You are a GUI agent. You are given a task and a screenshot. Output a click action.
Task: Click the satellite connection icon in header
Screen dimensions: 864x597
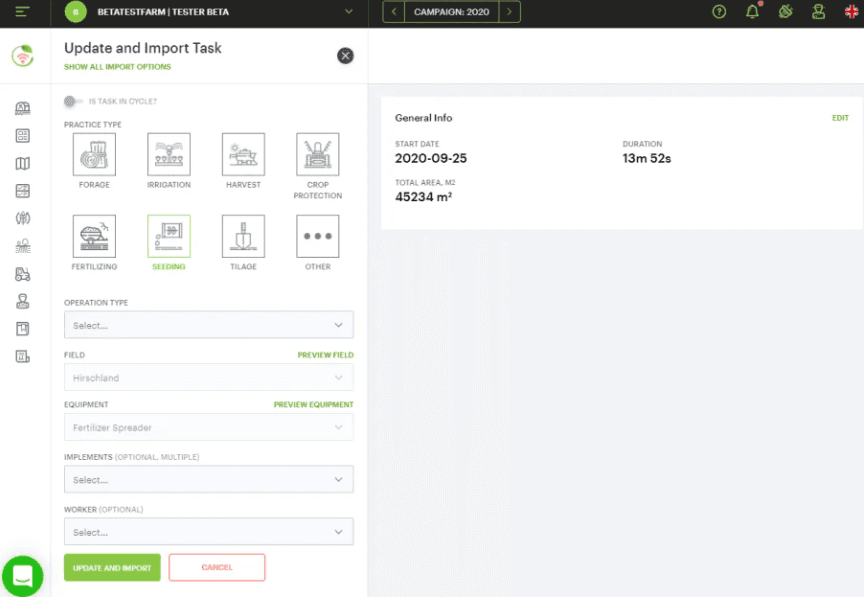point(785,12)
